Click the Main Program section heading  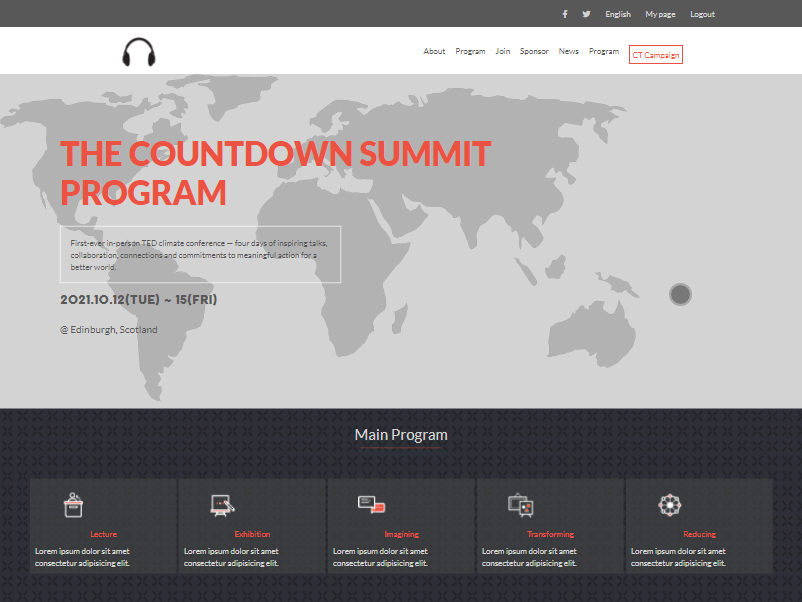401,435
